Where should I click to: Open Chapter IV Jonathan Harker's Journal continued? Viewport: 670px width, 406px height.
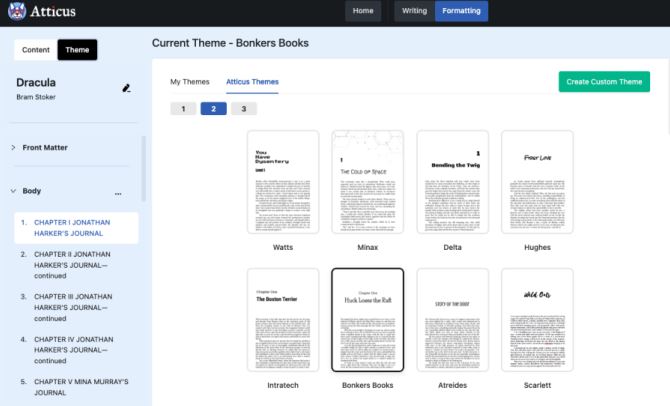click(x=76, y=350)
